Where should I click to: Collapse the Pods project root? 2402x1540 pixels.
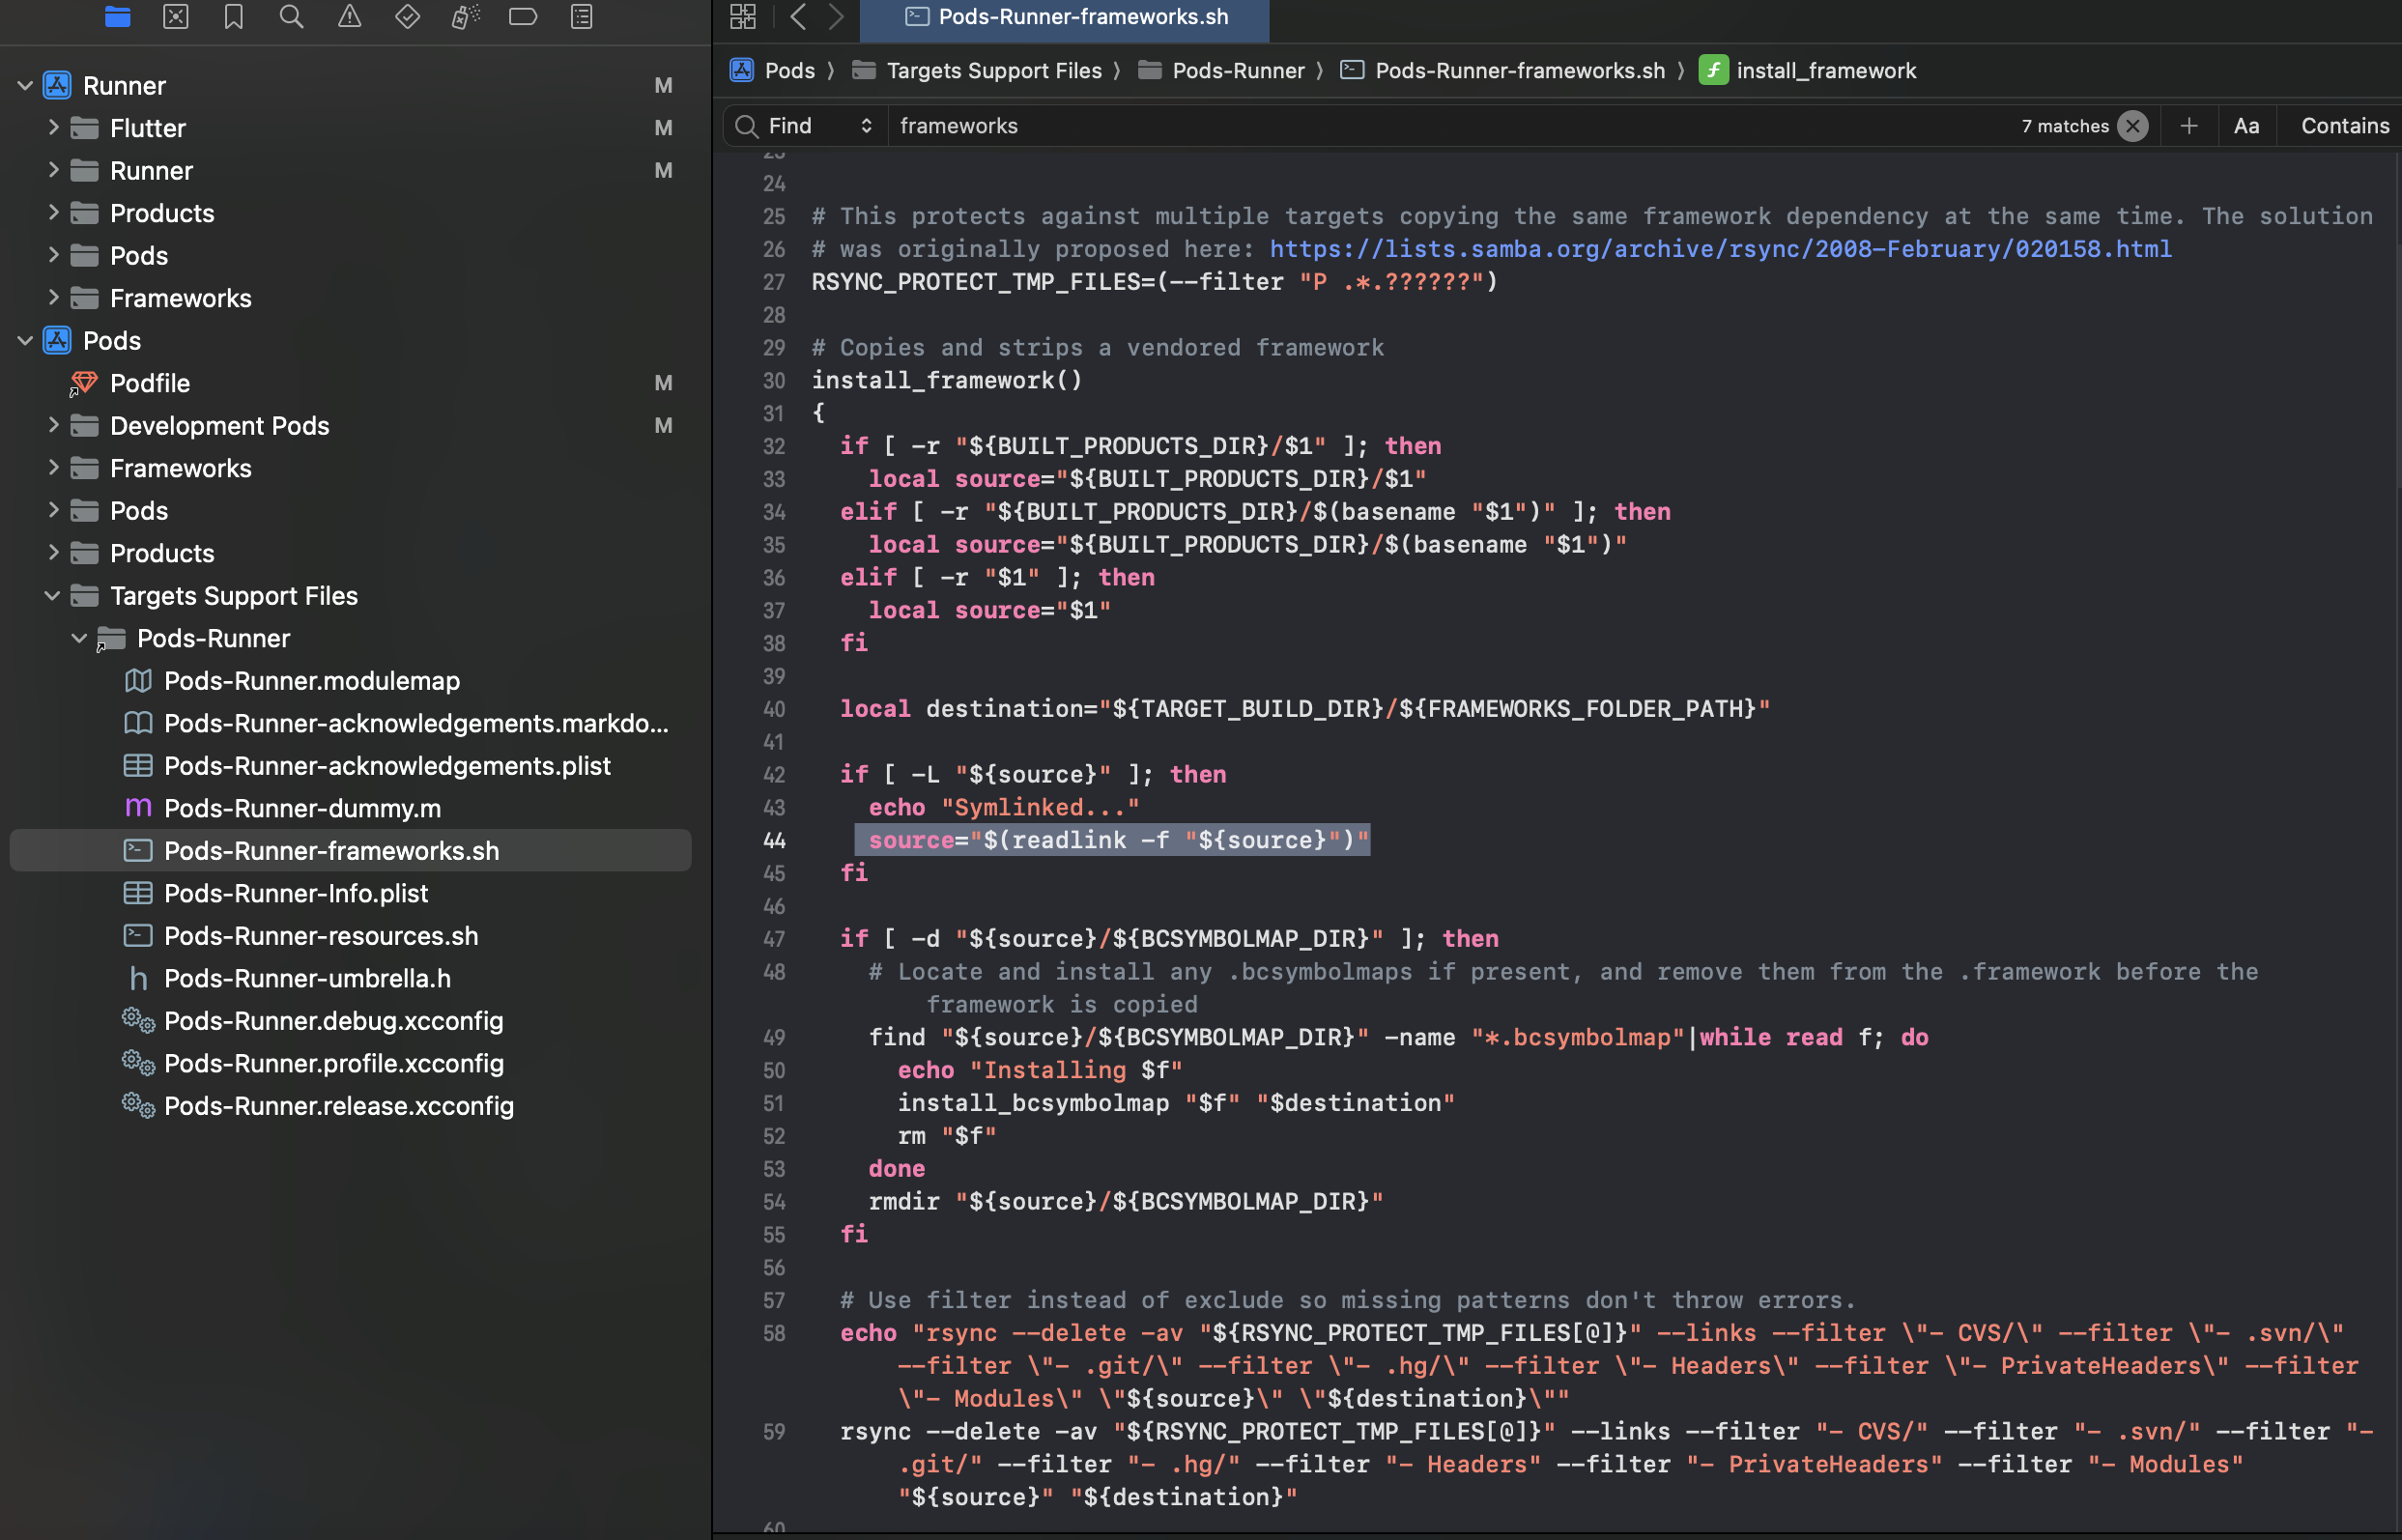pos(25,341)
